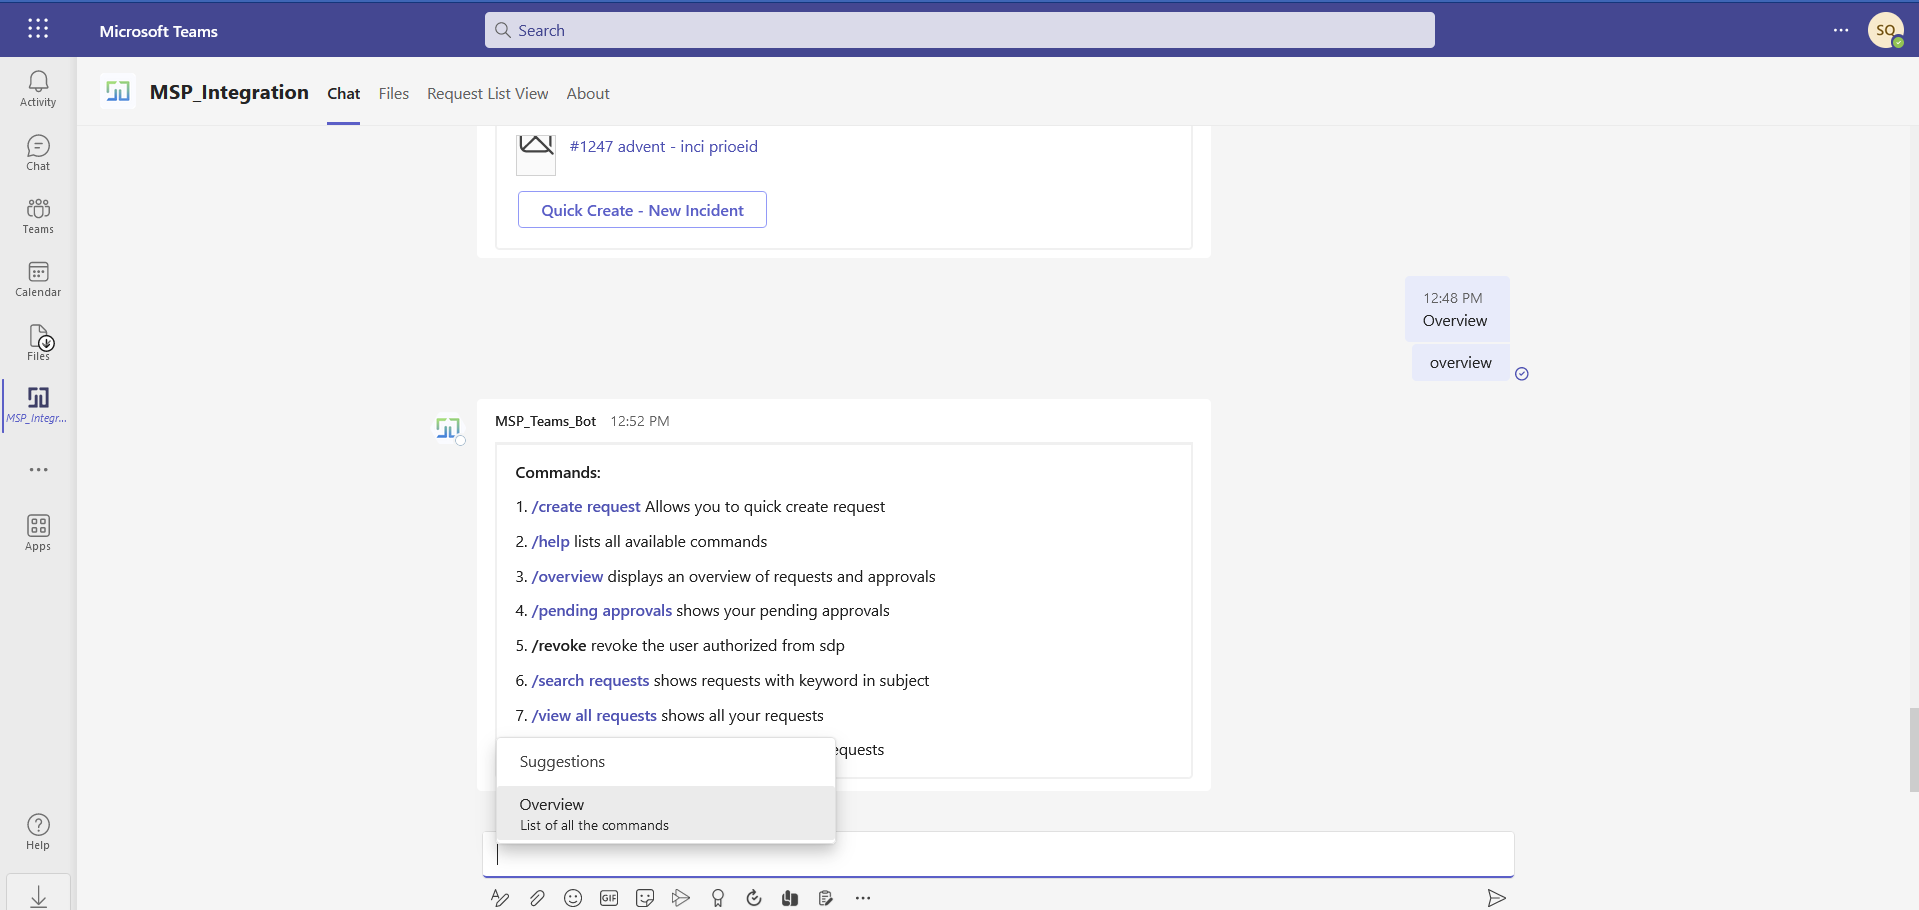
Task: Click Quick Create - New Incident button
Action: (x=642, y=210)
